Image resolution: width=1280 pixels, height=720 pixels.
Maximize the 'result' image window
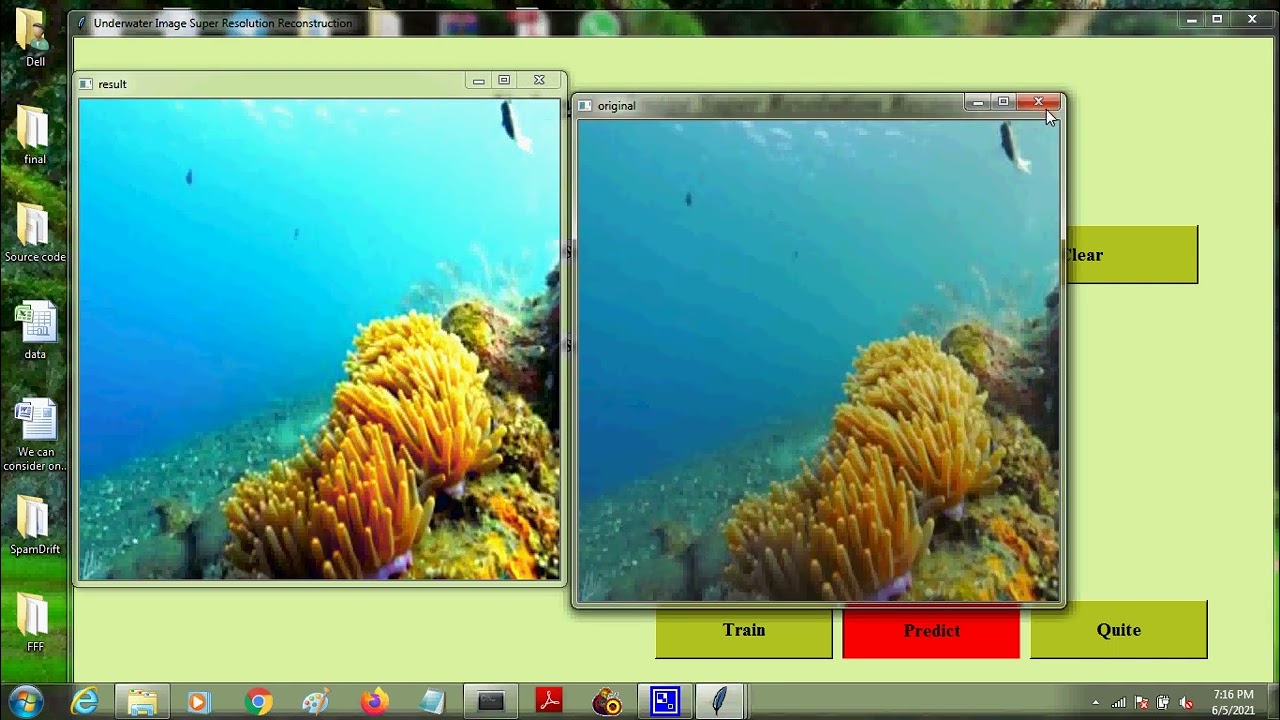pyautogui.click(x=504, y=80)
